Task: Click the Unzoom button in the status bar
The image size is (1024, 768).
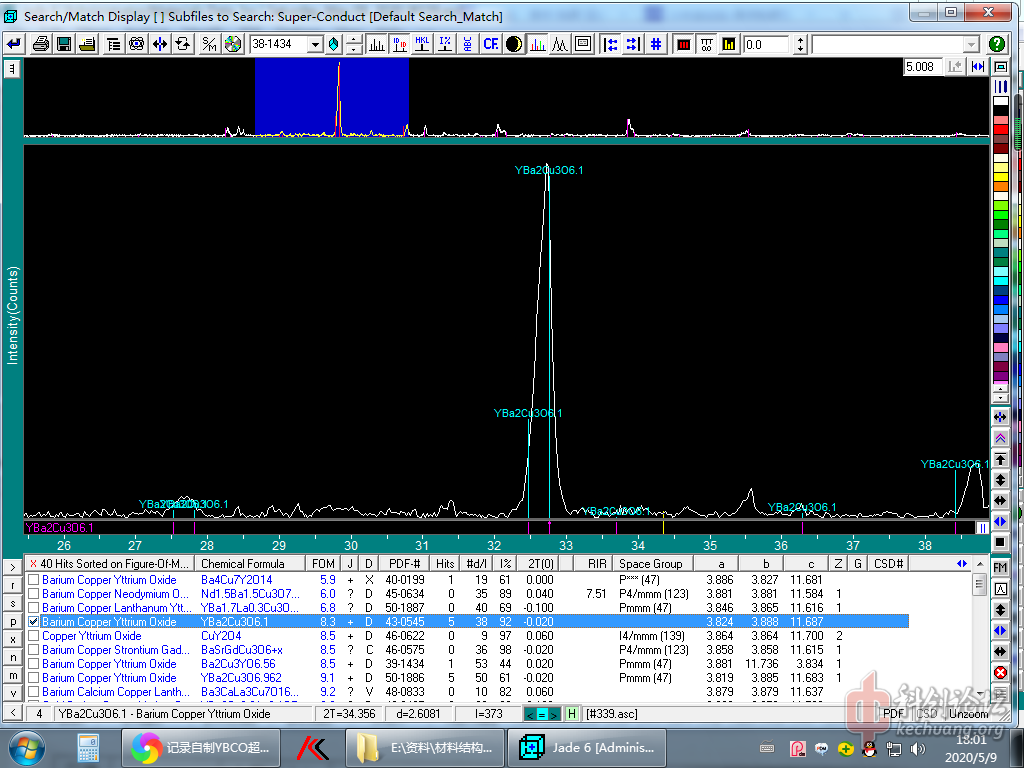Action: (x=968, y=713)
